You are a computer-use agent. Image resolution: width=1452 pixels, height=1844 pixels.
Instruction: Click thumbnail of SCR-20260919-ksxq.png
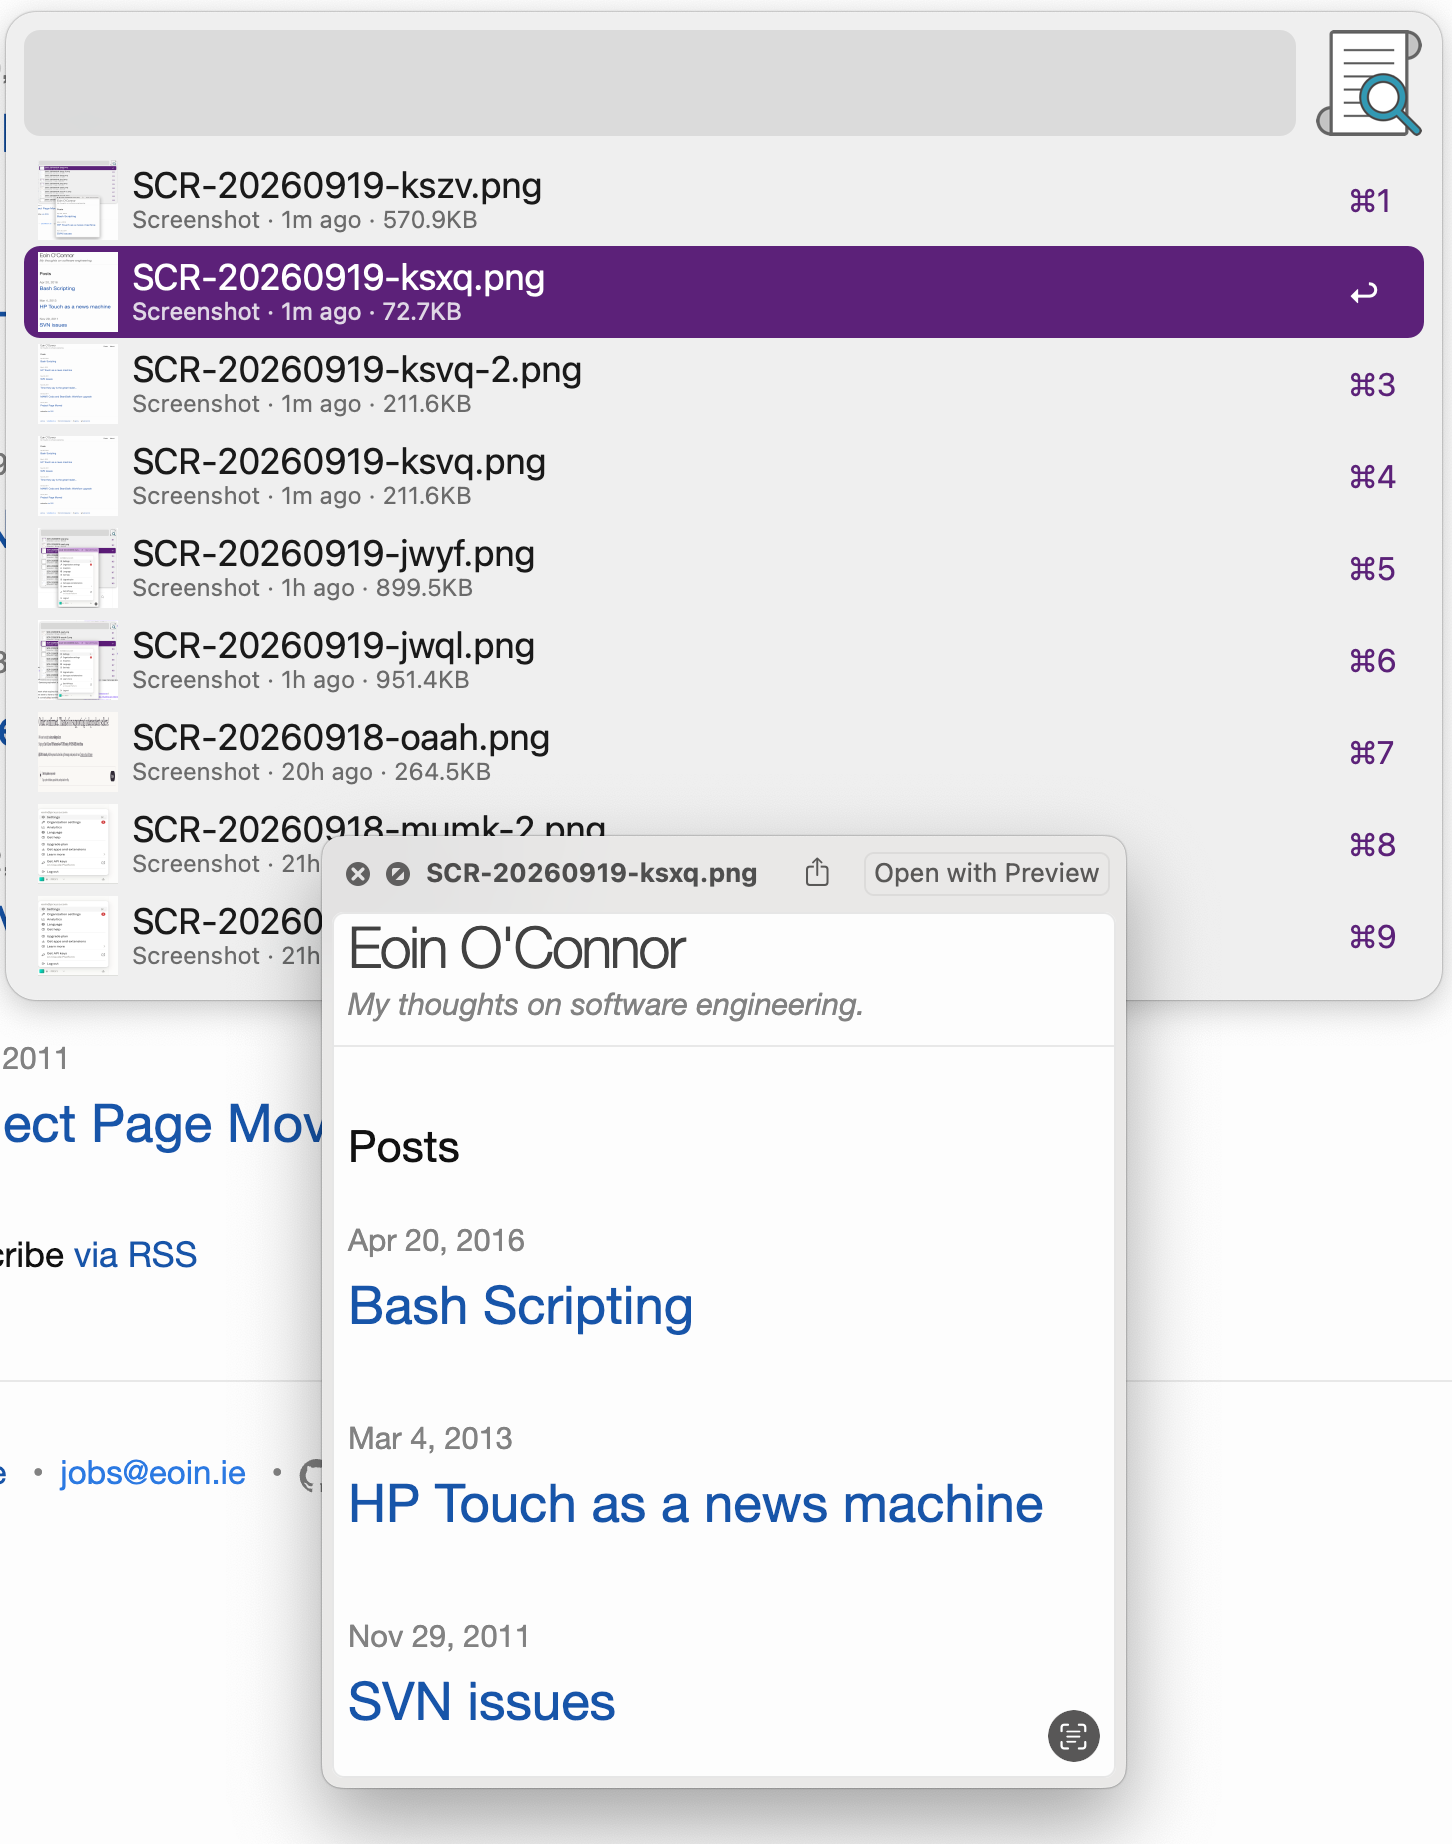click(78, 292)
